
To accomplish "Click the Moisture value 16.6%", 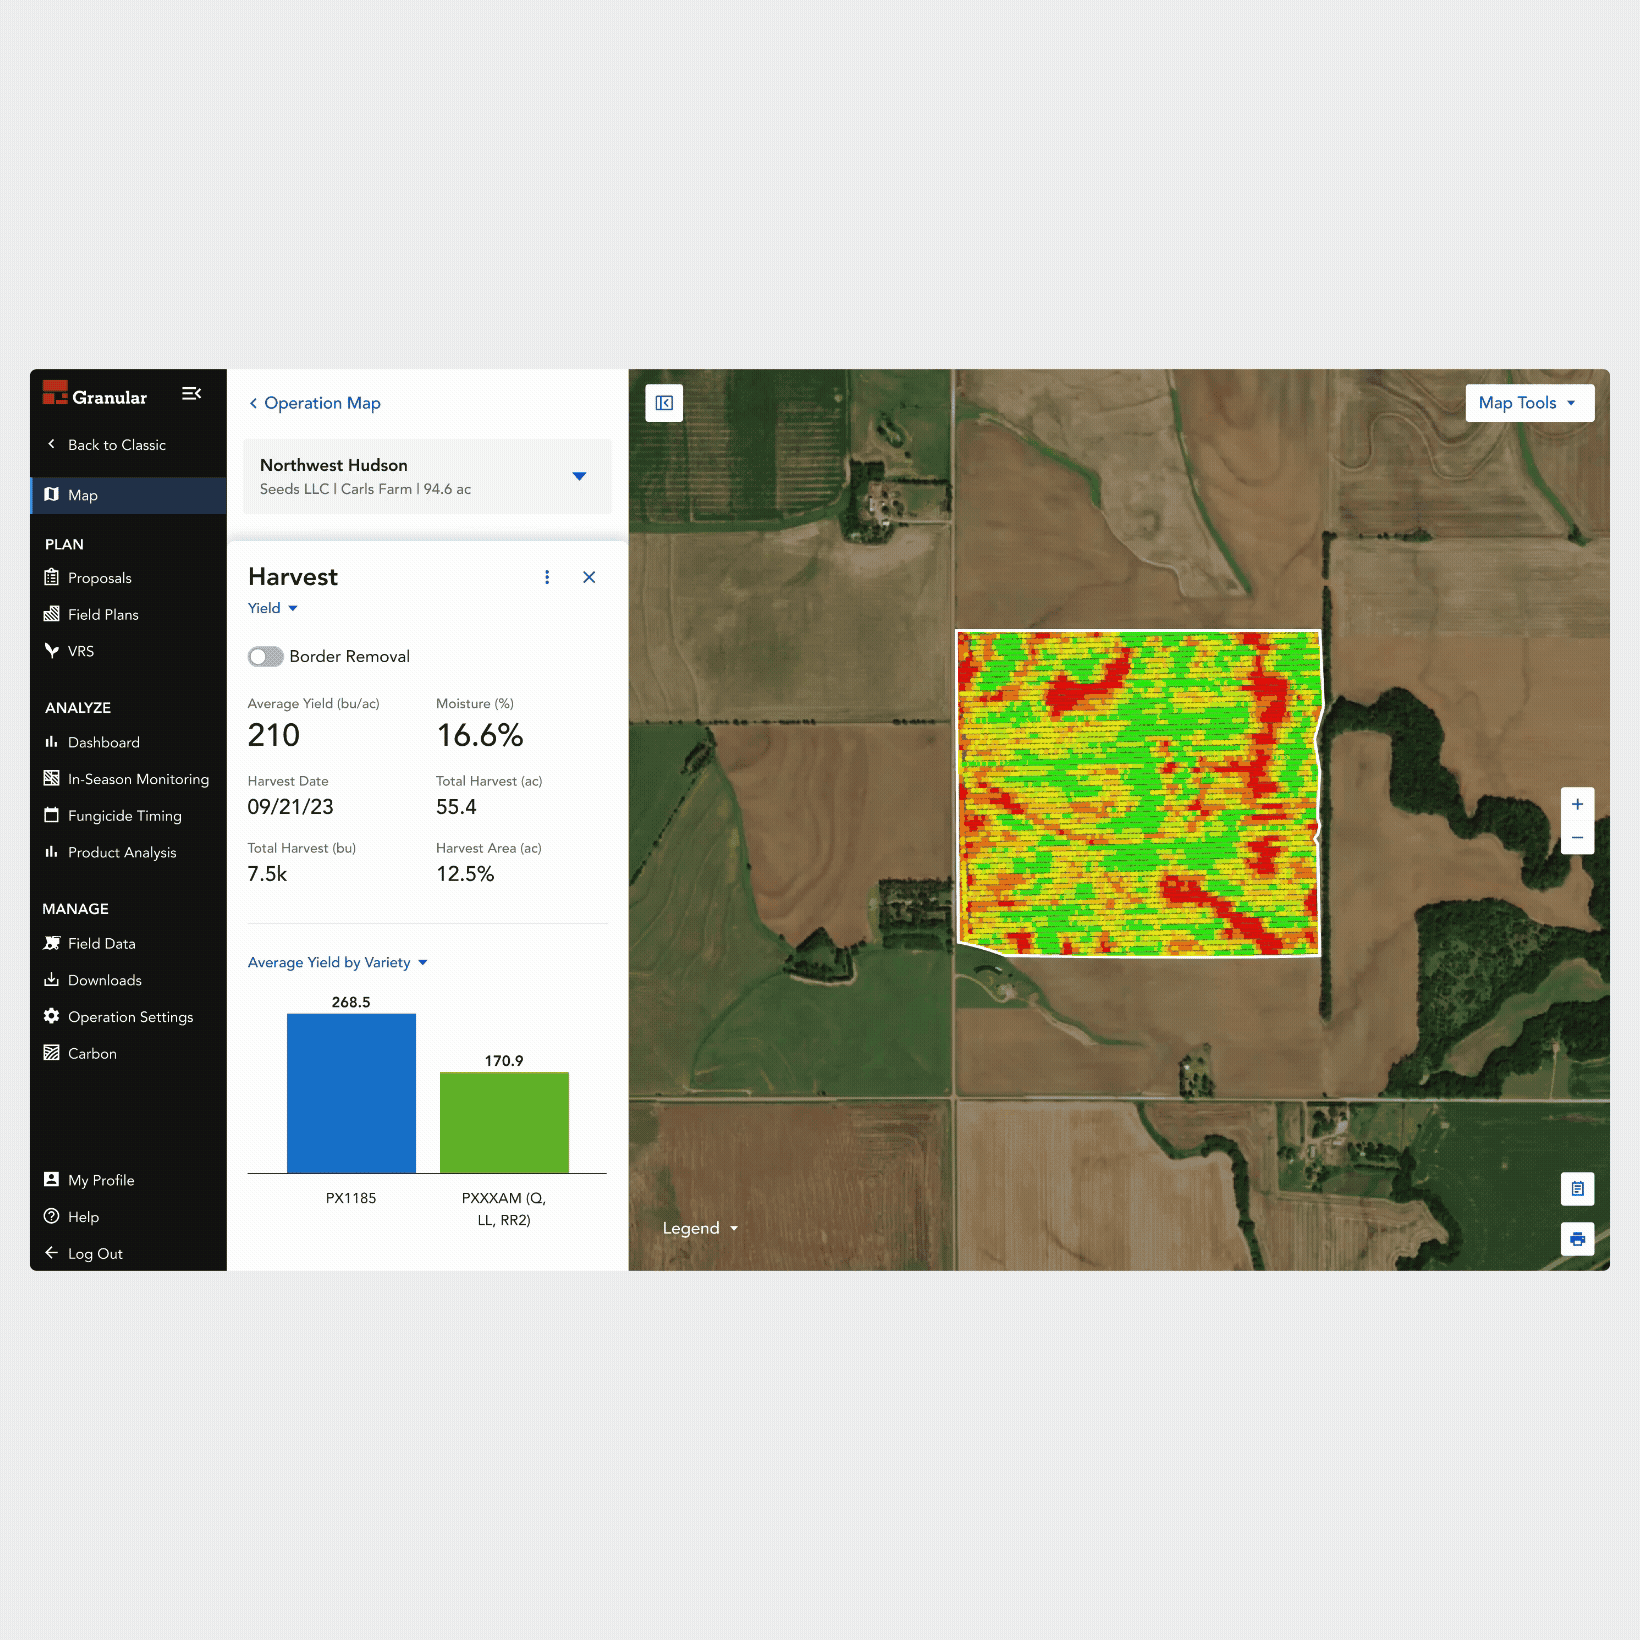I will point(480,735).
